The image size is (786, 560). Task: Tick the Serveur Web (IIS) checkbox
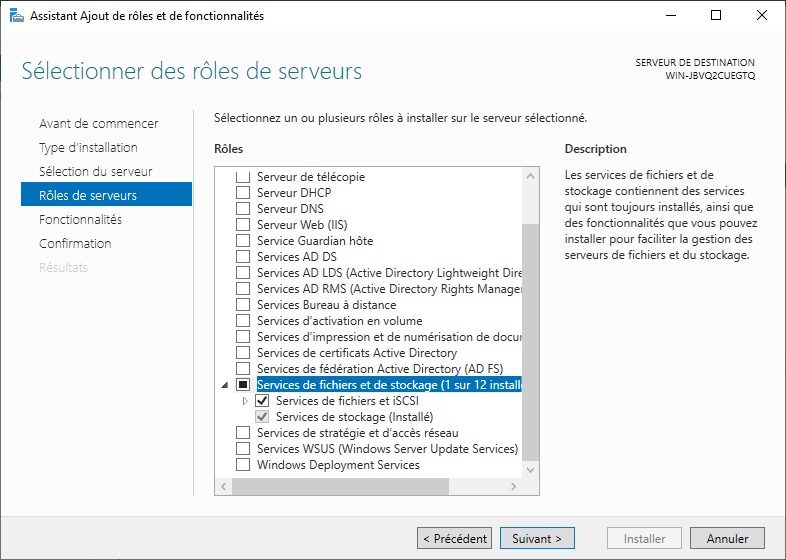coord(242,225)
